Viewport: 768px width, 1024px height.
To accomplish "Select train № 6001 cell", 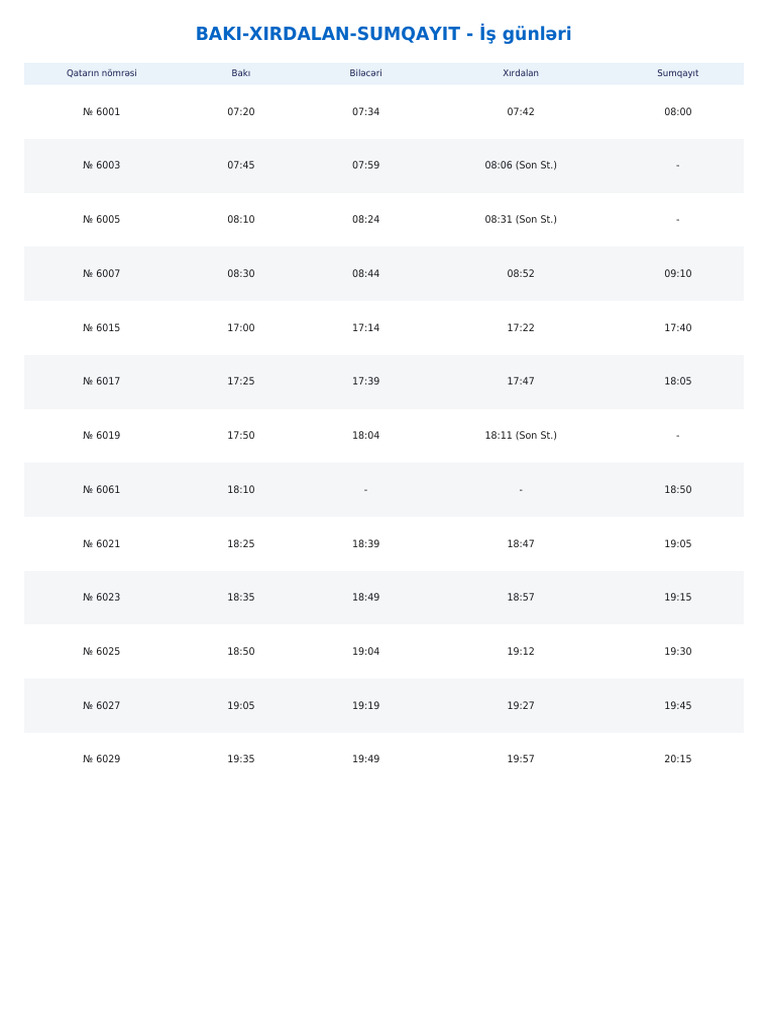I will 101,112.
